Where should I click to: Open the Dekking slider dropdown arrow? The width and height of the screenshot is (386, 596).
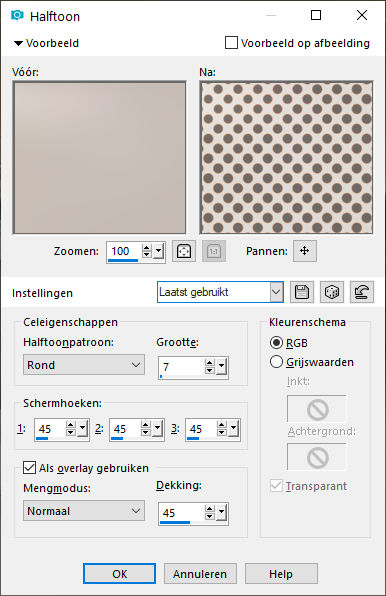coord(221,513)
